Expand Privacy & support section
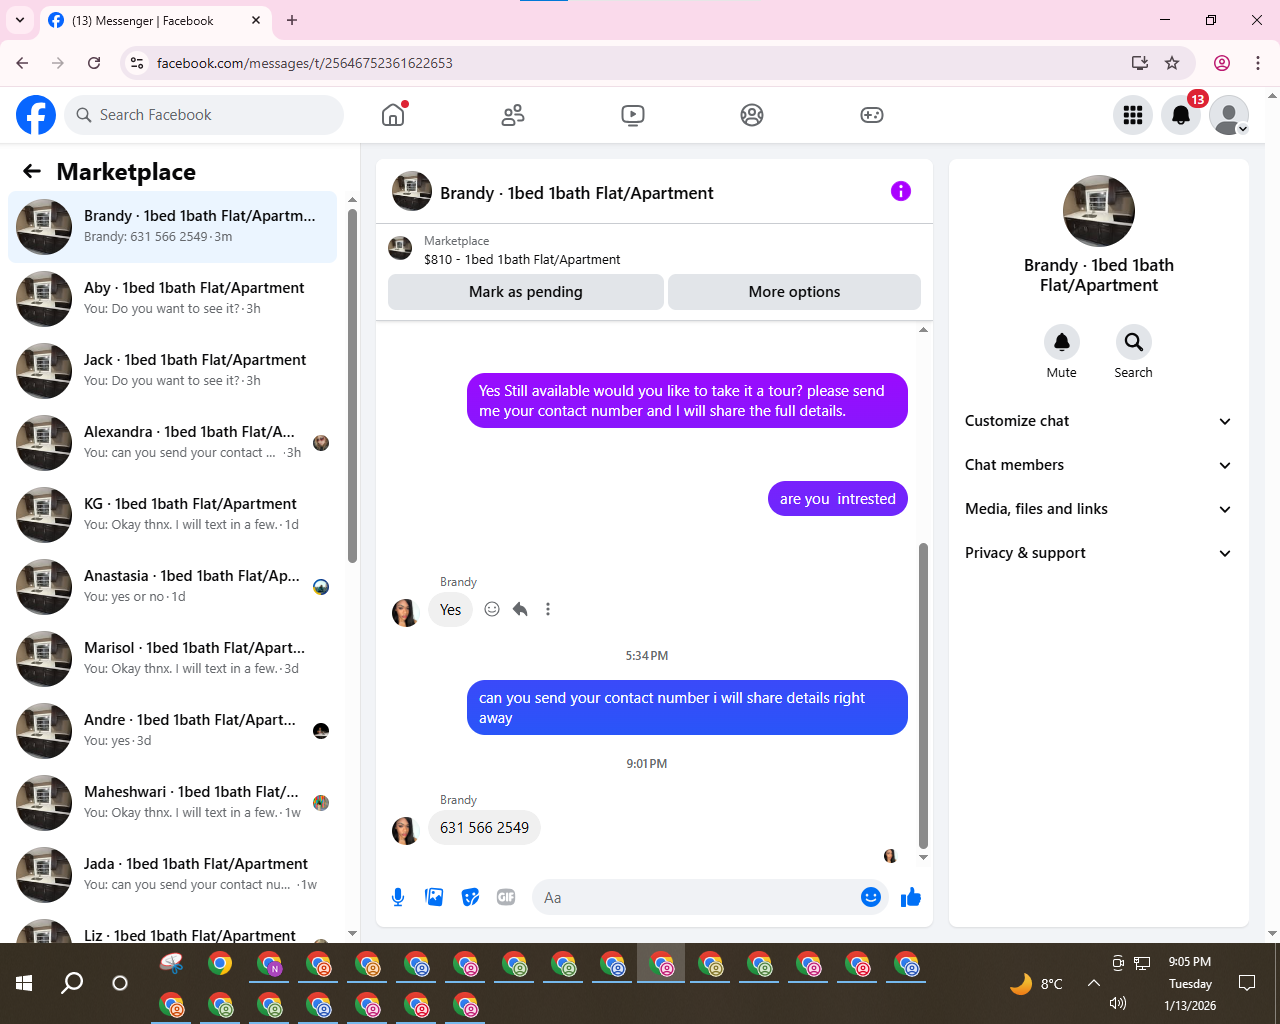 click(1098, 553)
